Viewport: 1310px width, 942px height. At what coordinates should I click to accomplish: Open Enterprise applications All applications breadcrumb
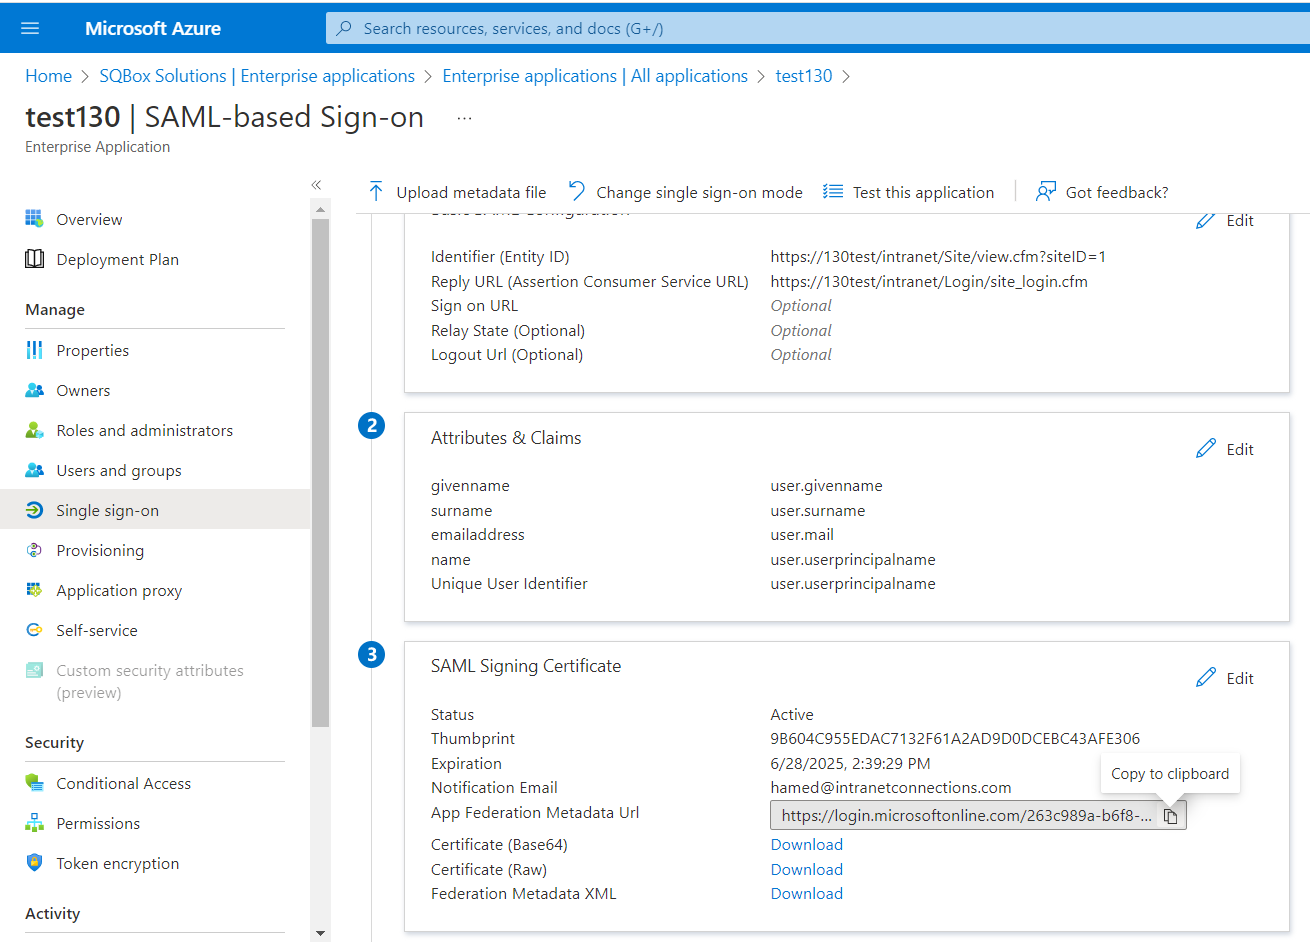(595, 76)
